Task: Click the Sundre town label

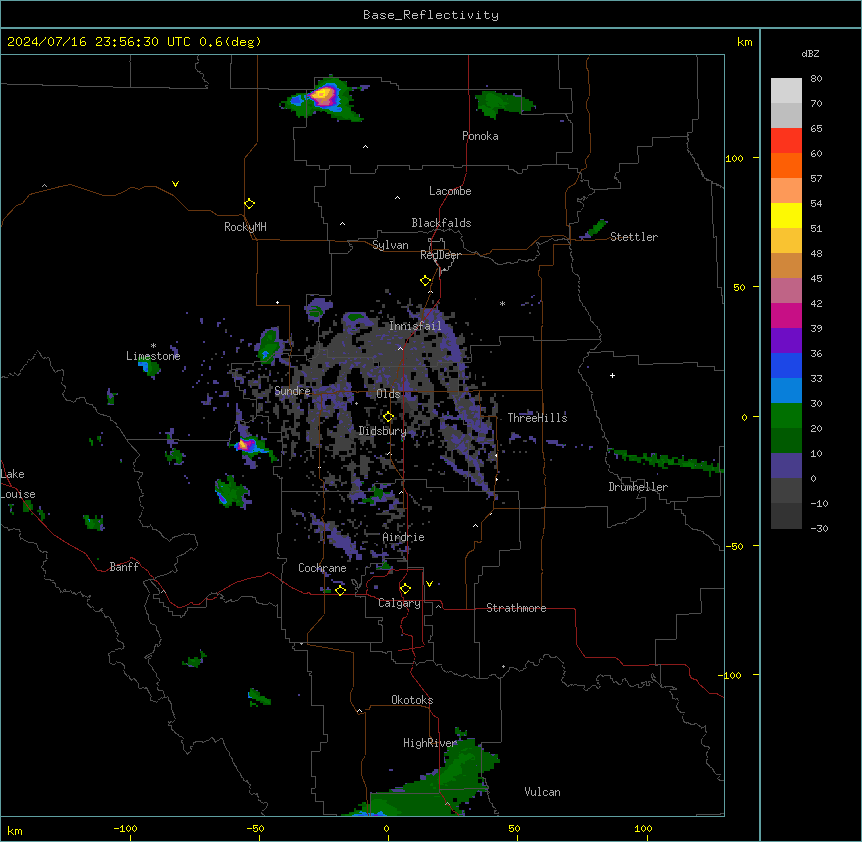Action: (x=292, y=391)
